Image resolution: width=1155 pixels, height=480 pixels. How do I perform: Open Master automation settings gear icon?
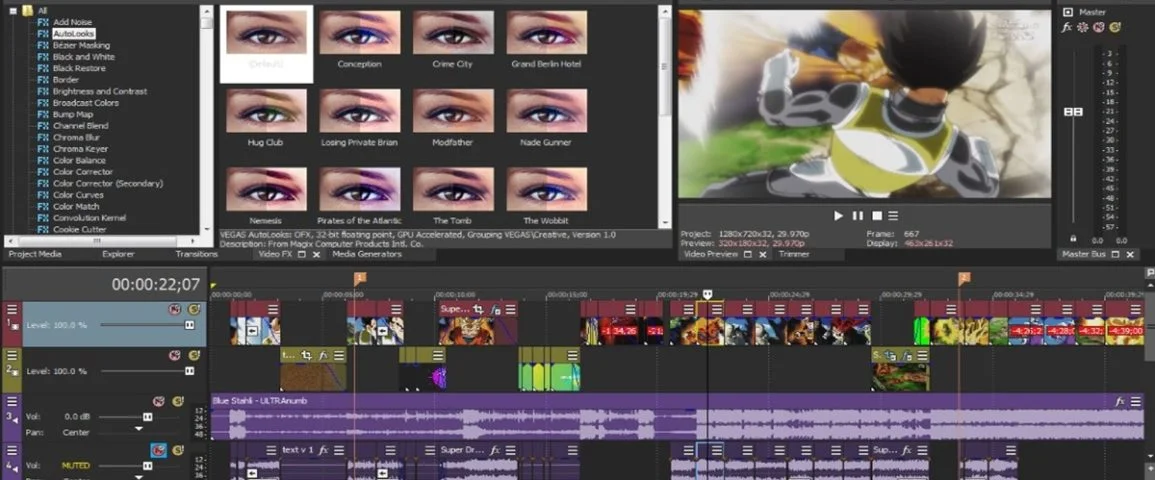point(1083,27)
